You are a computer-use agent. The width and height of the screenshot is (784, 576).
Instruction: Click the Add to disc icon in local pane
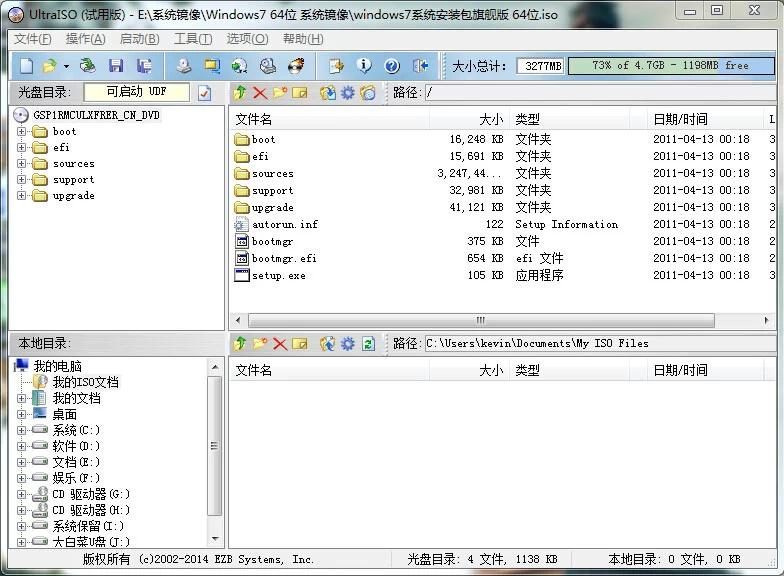coord(328,344)
